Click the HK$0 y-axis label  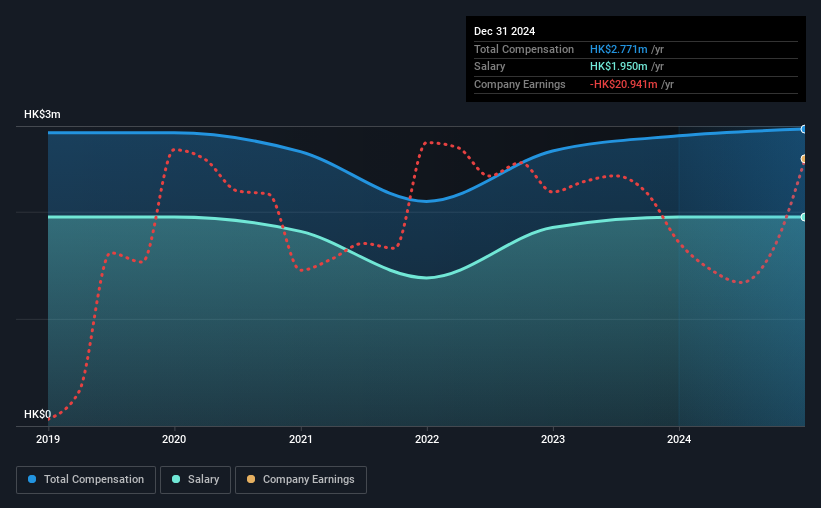[38, 414]
